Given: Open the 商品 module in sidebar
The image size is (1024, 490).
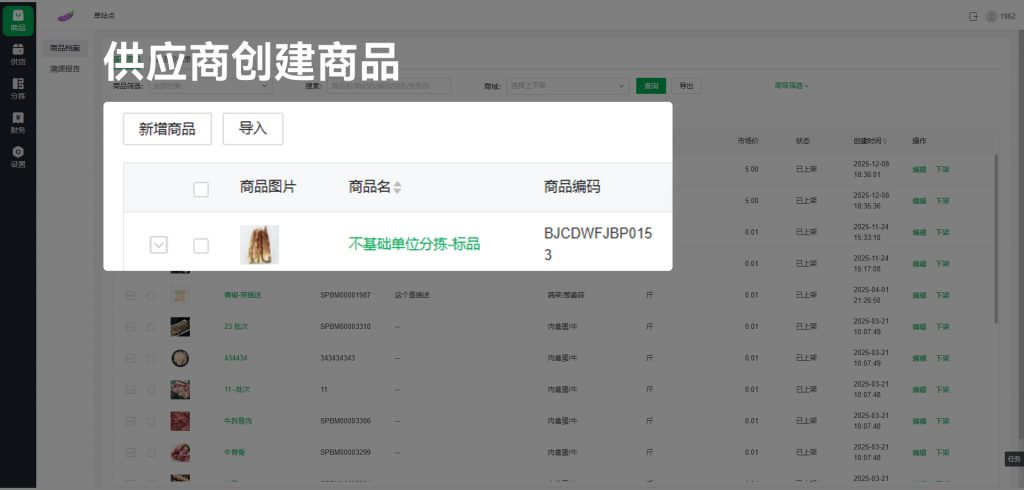Looking at the screenshot, I should tap(18, 20).
